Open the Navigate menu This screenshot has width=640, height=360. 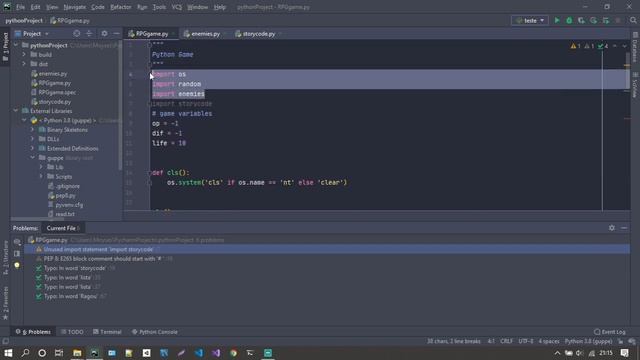pos(75,7)
